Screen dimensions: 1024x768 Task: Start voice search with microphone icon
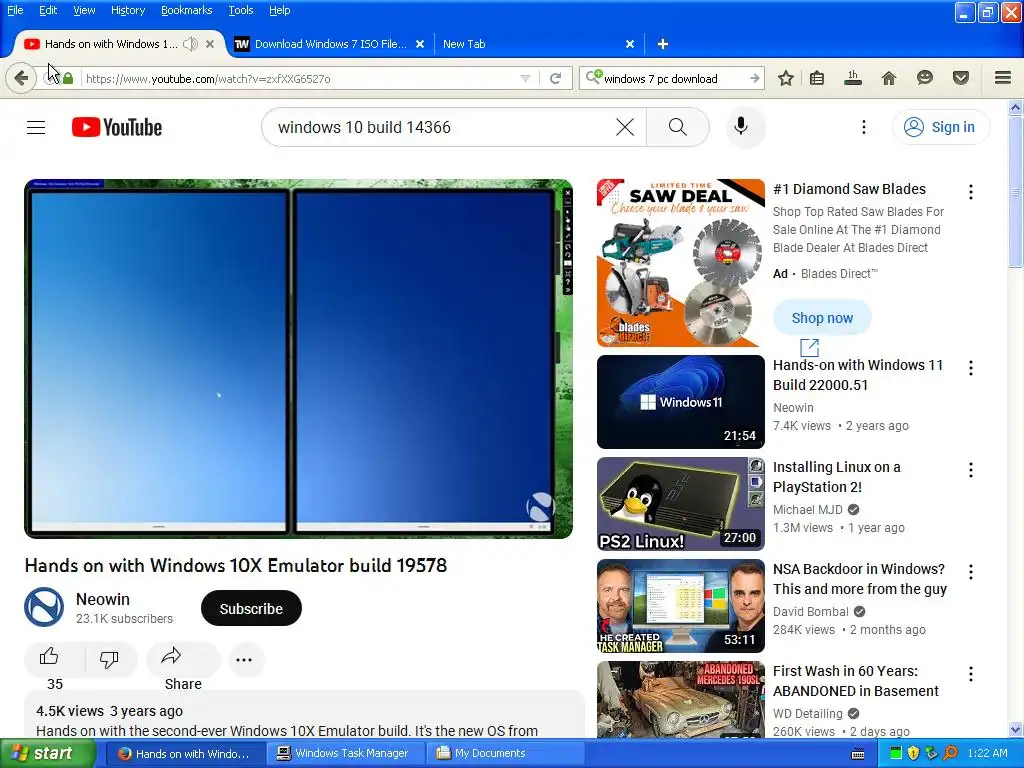point(741,127)
